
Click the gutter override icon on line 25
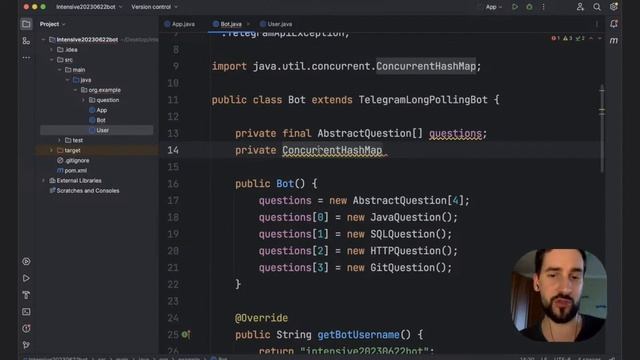[x=185, y=335]
